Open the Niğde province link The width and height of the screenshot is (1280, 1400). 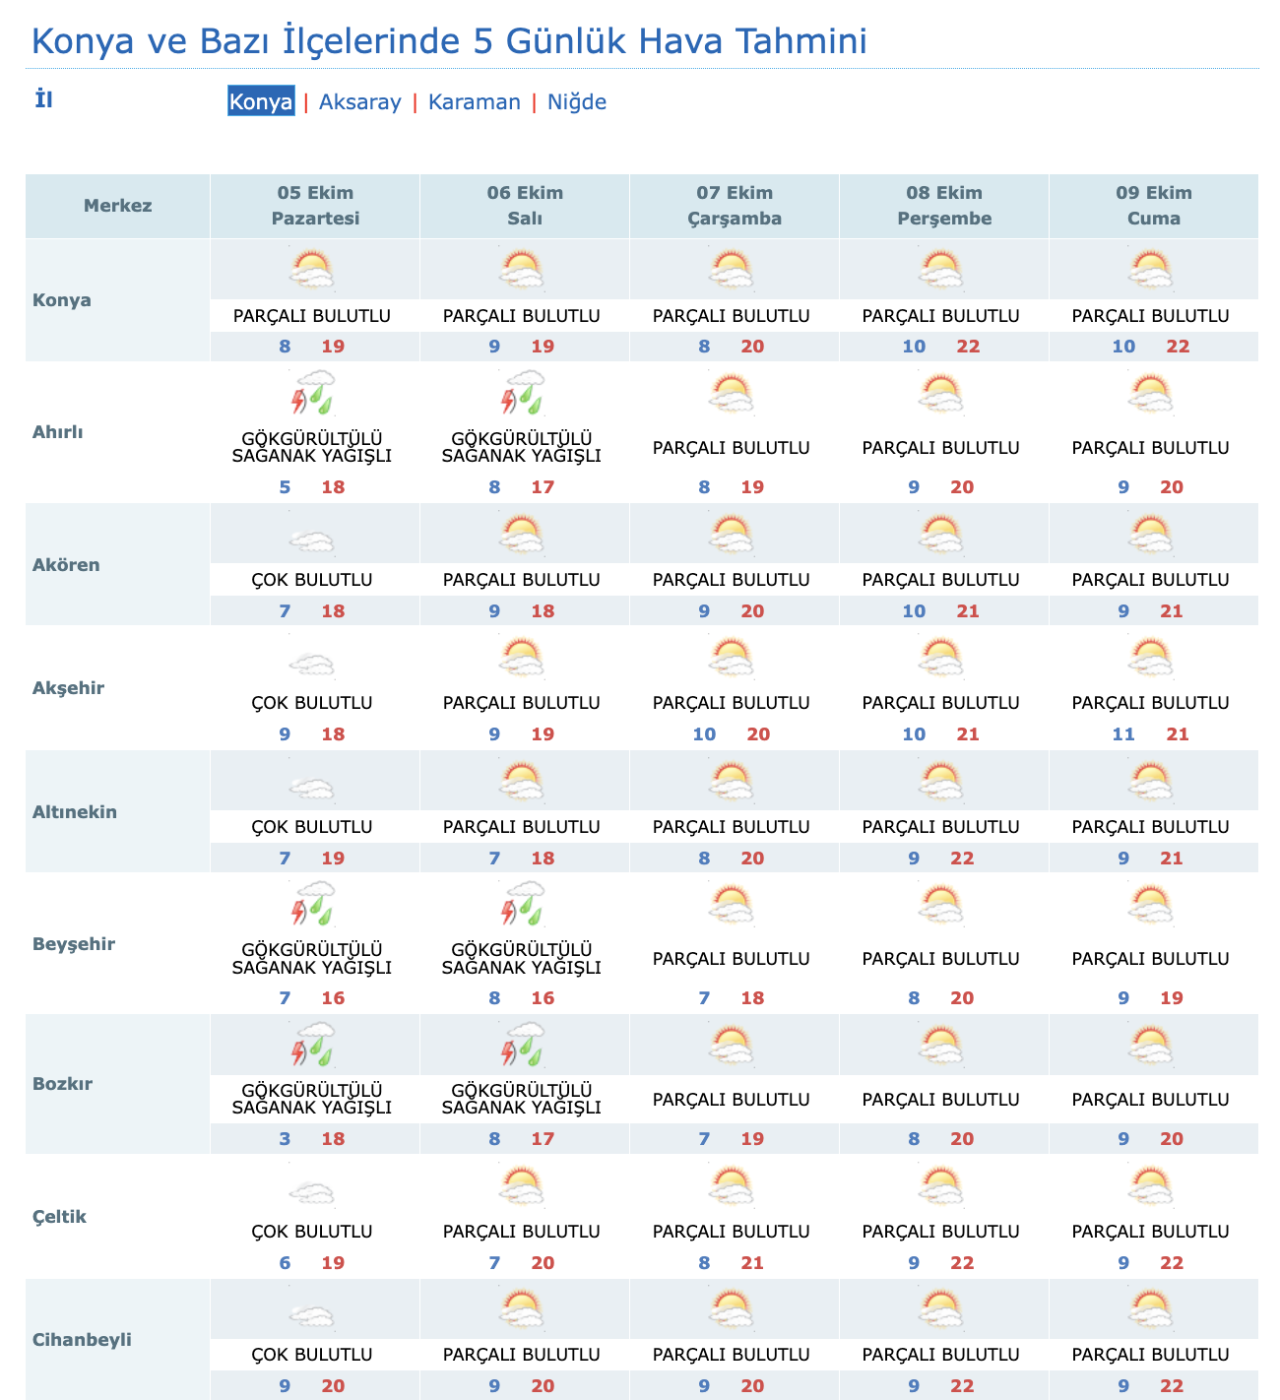tap(577, 102)
